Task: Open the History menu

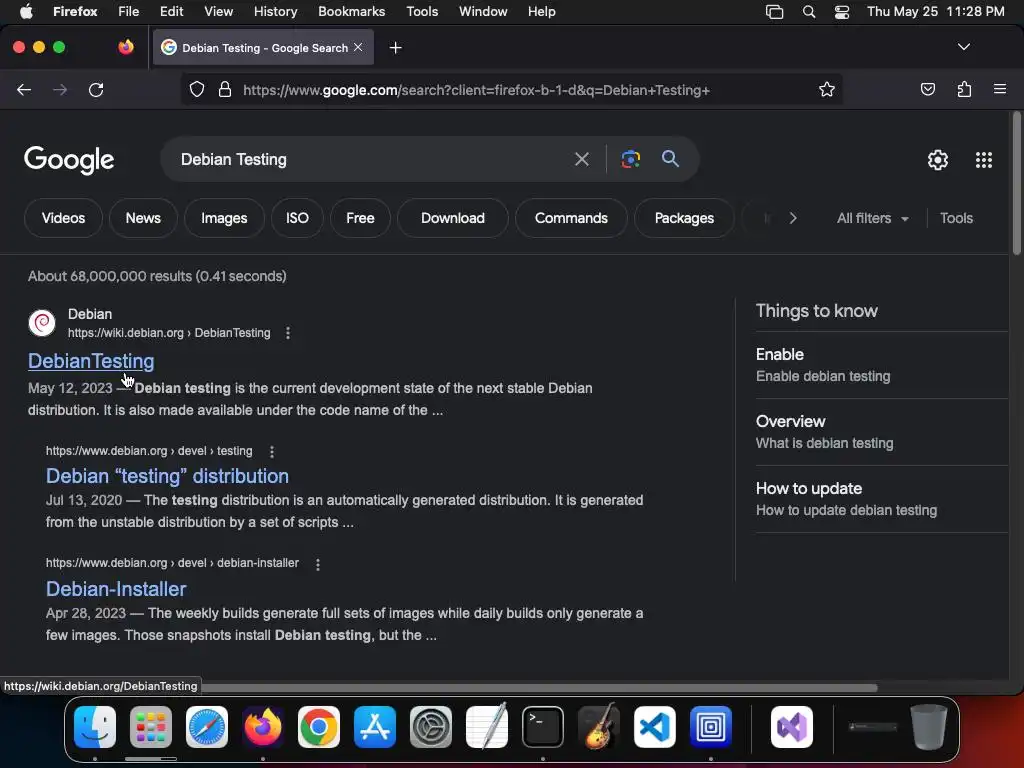Action: point(275,12)
